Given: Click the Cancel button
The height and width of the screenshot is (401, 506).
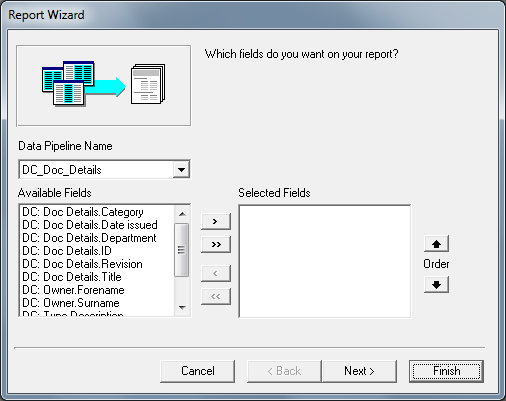Looking at the screenshot, I should click(198, 371).
